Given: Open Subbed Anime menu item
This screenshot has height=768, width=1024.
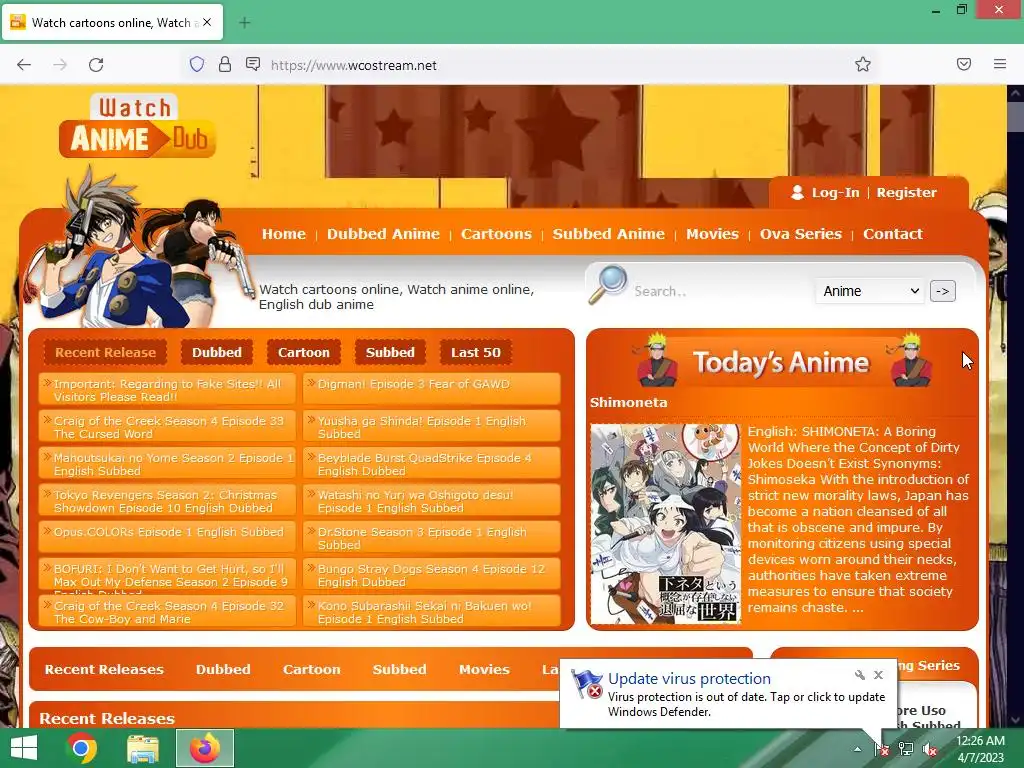Looking at the screenshot, I should (609, 234).
